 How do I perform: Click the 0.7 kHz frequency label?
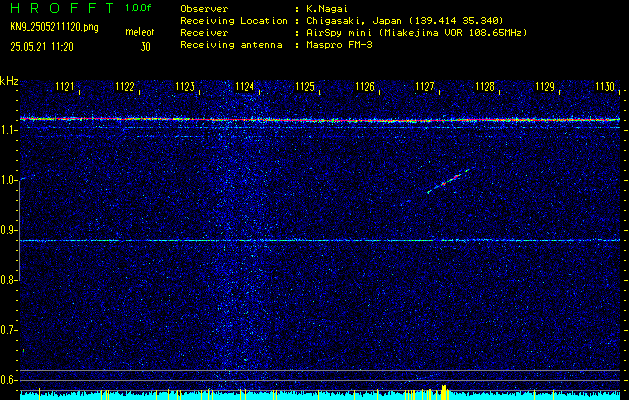pyautogui.click(x=8, y=330)
